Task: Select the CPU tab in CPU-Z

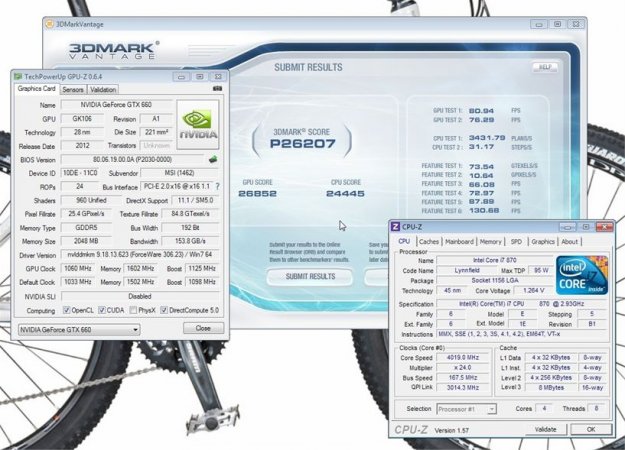Action: [x=404, y=241]
